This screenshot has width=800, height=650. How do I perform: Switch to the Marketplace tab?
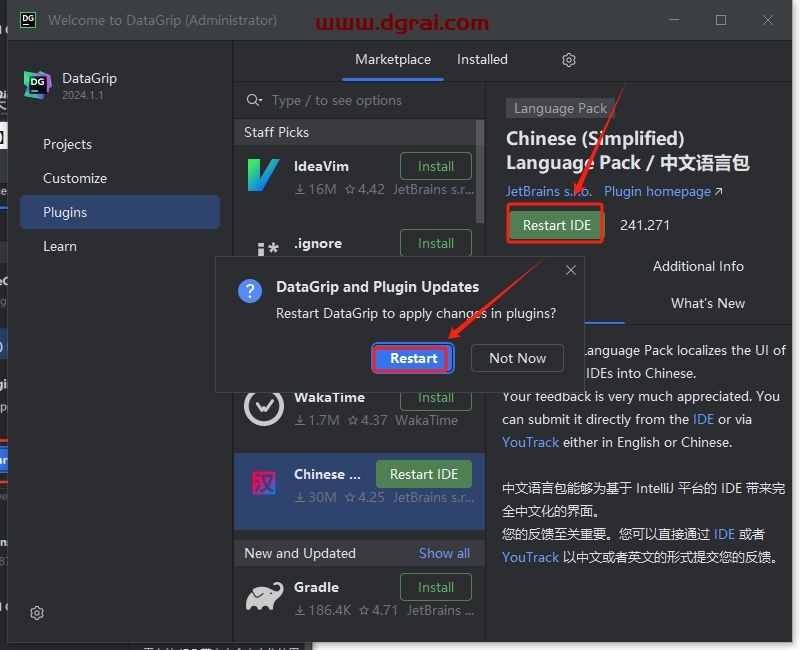pyautogui.click(x=393, y=60)
